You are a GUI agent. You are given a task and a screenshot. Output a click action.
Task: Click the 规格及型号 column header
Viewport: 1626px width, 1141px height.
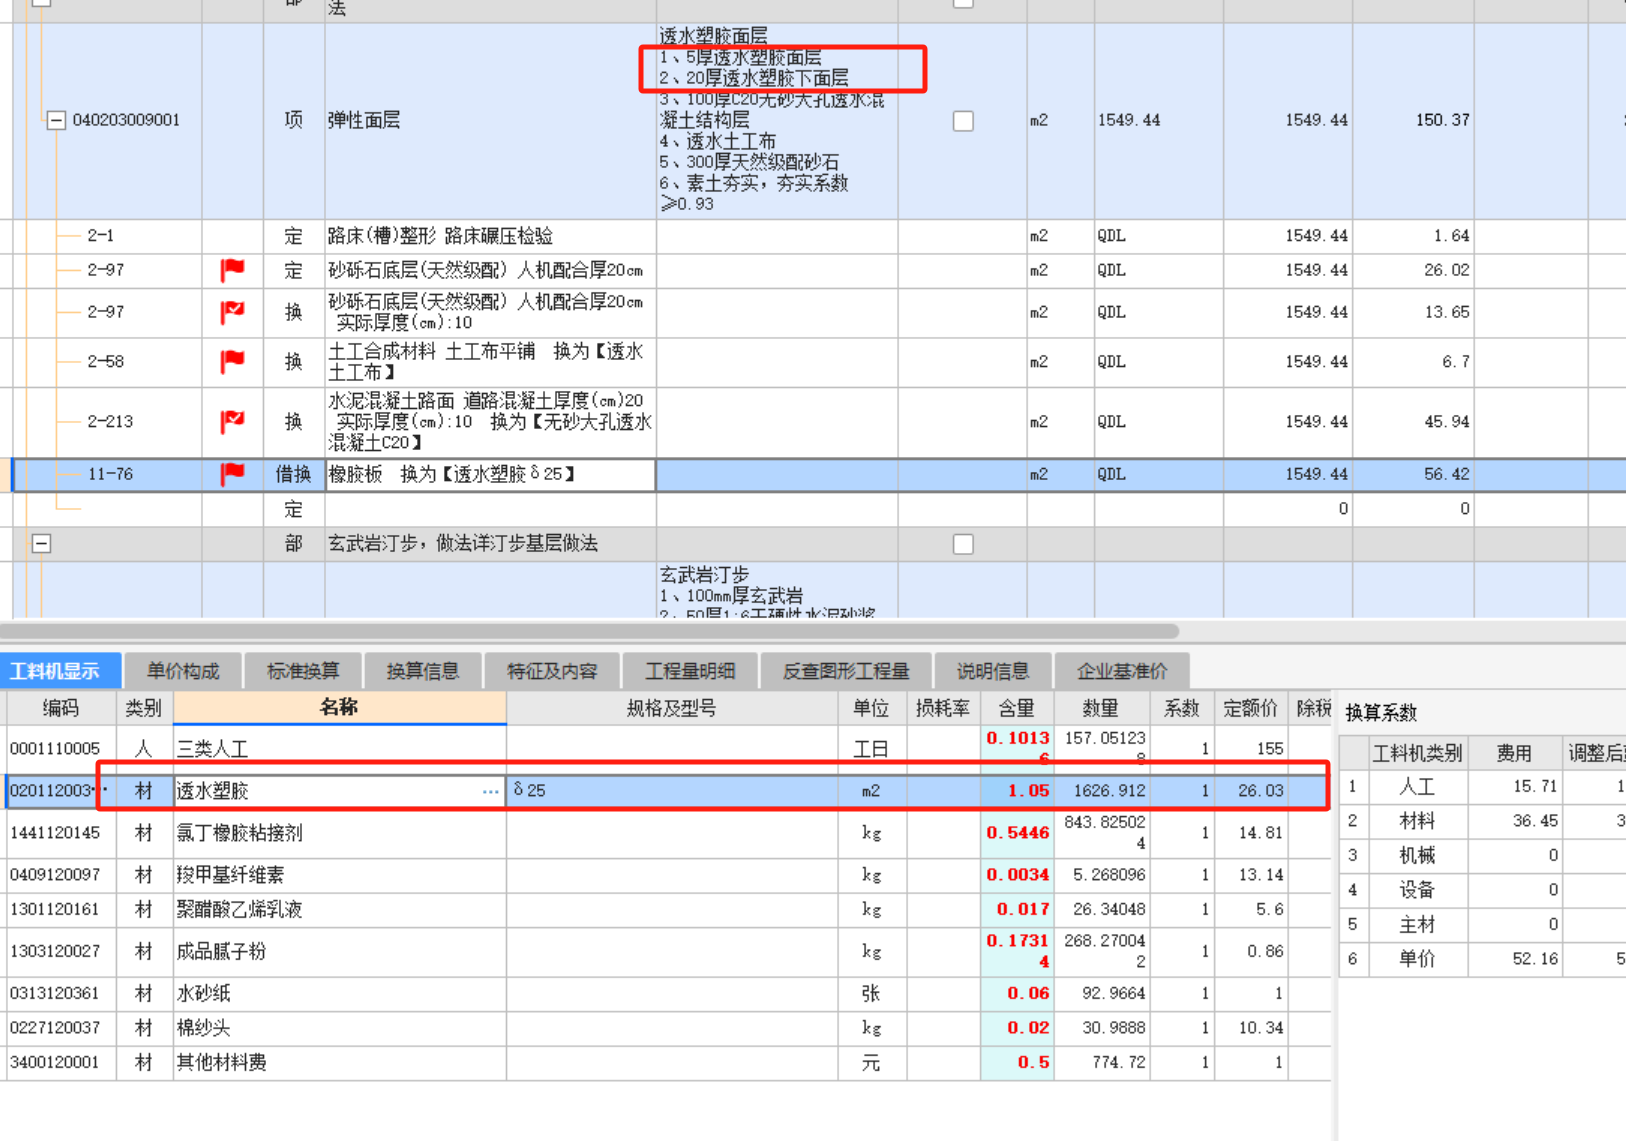pos(672,708)
